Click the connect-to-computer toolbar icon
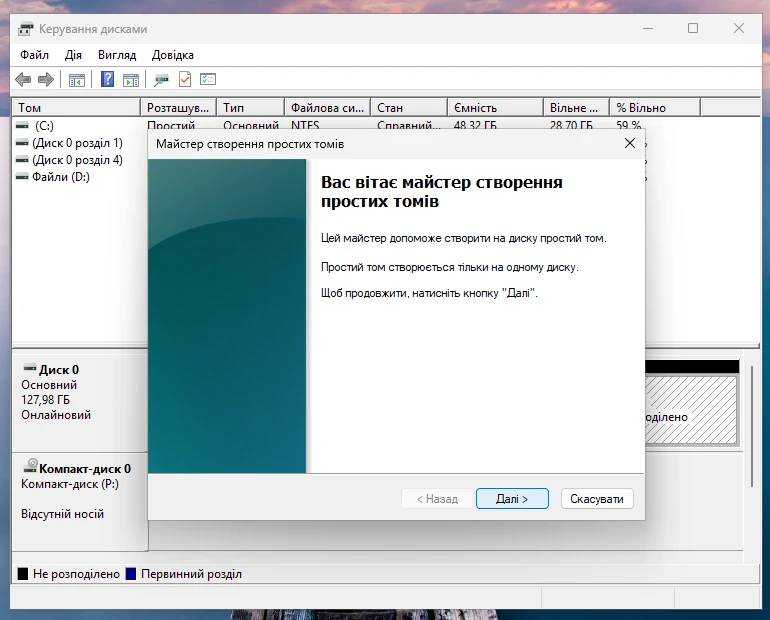The width and height of the screenshot is (770, 620). coord(161,80)
